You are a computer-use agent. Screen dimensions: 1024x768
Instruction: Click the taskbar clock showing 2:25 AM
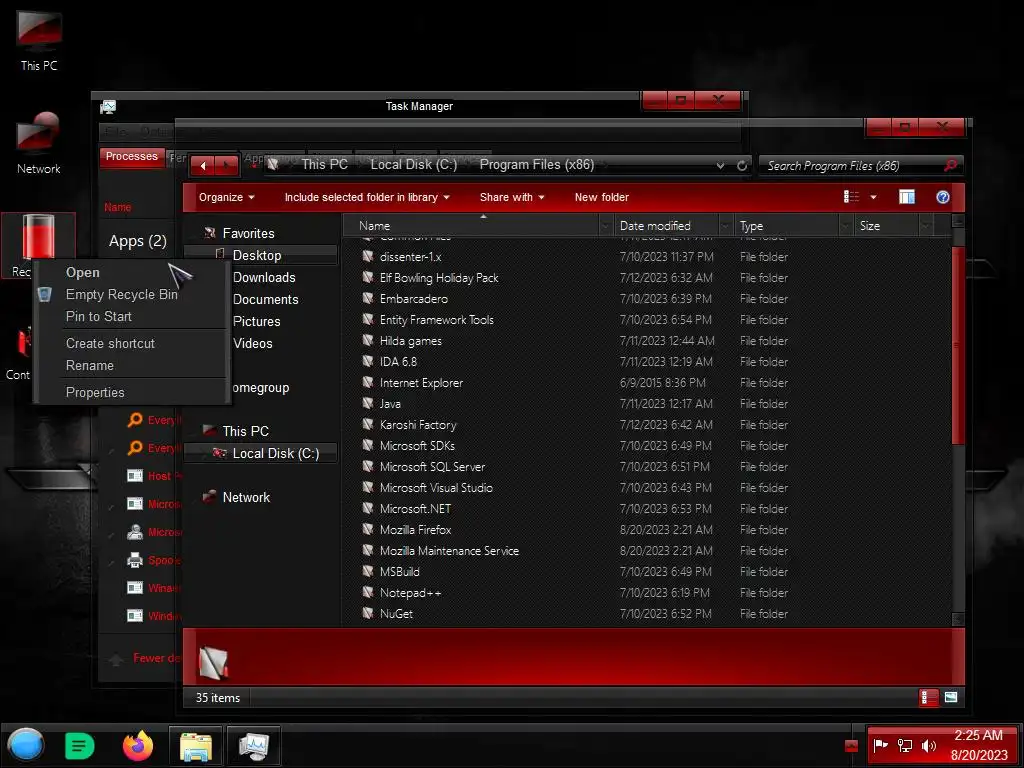point(978,745)
